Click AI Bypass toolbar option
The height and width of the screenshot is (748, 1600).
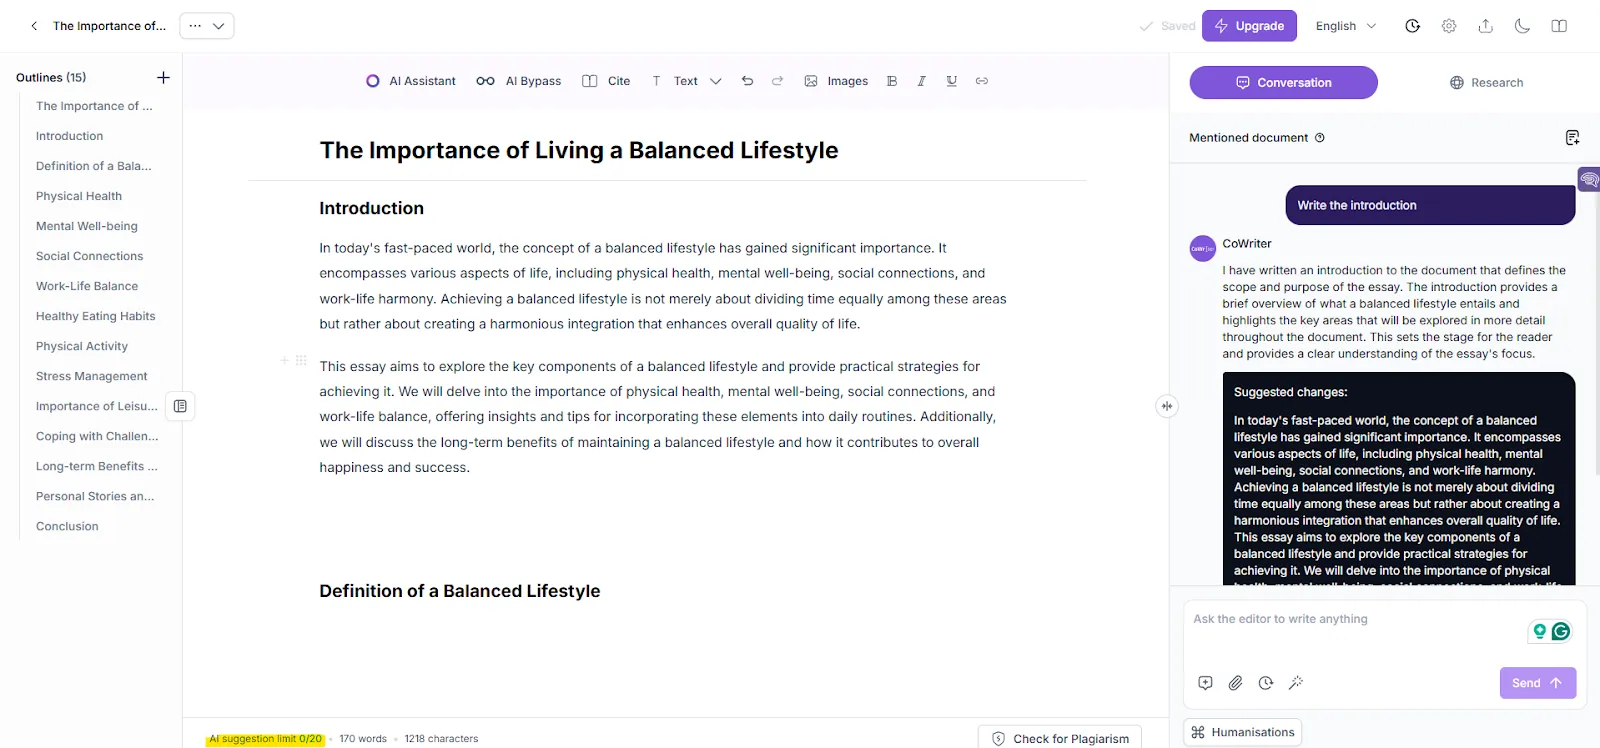pyautogui.click(x=519, y=81)
